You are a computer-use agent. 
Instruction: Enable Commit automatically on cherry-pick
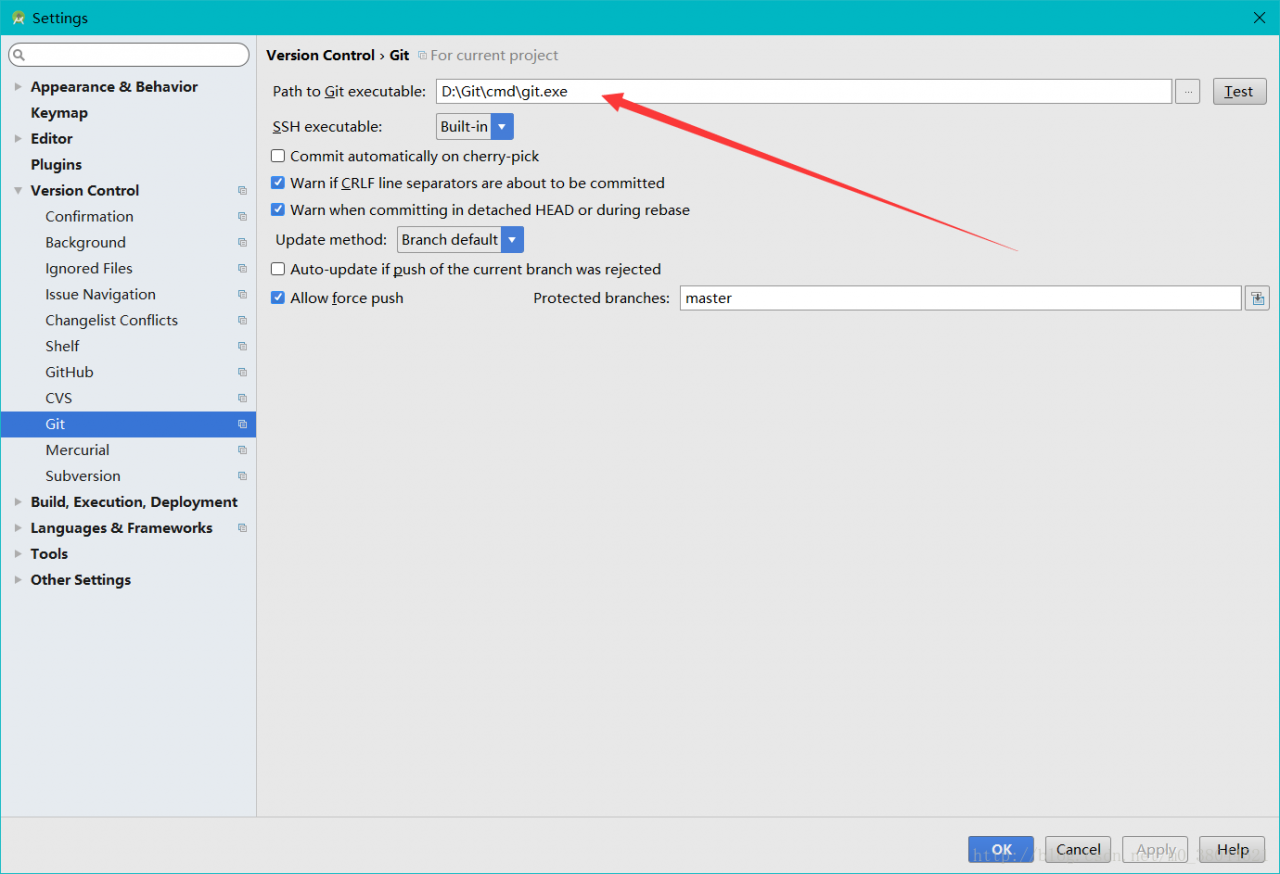278,156
